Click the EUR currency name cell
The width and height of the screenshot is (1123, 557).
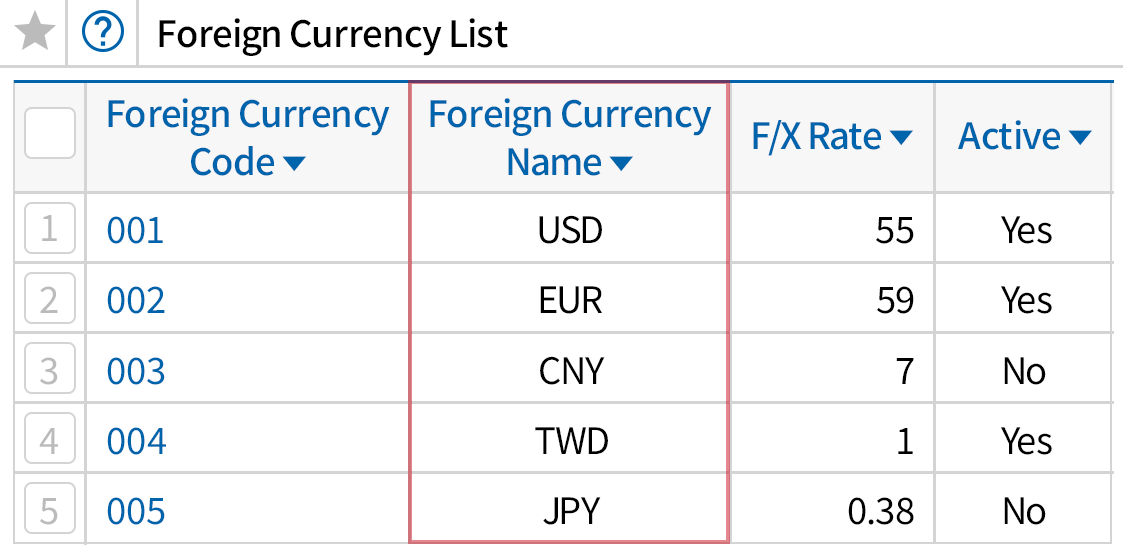[570, 301]
